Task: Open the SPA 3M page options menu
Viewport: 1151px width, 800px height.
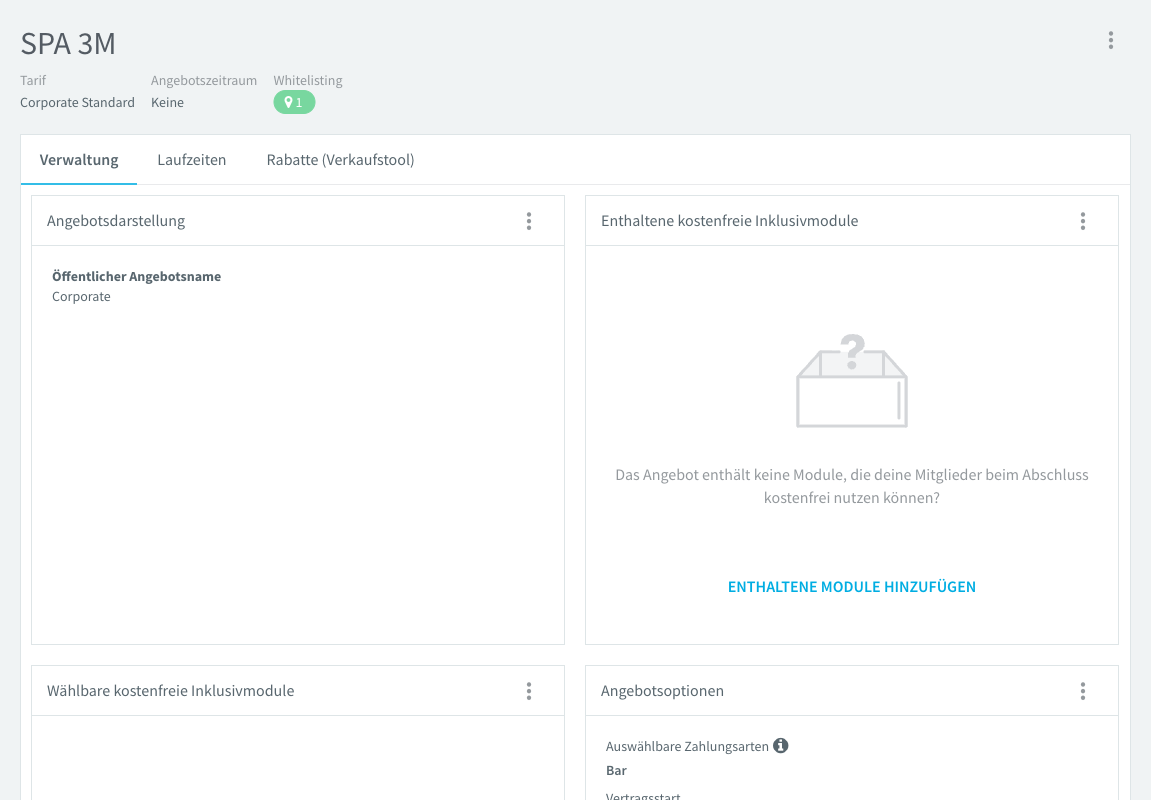Action: (x=1111, y=40)
